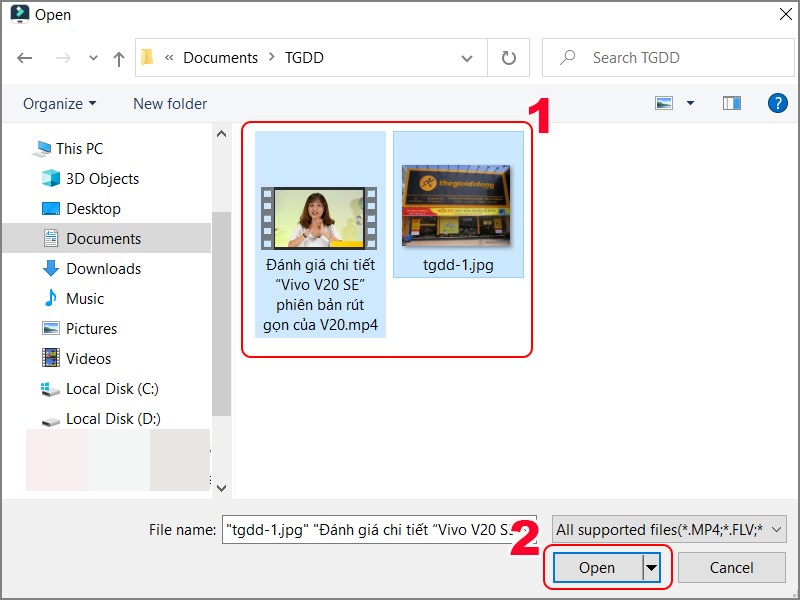Click the Search TGDD magnifier icon
Image resolution: width=800 pixels, height=600 pixels.
pos(567,57)
